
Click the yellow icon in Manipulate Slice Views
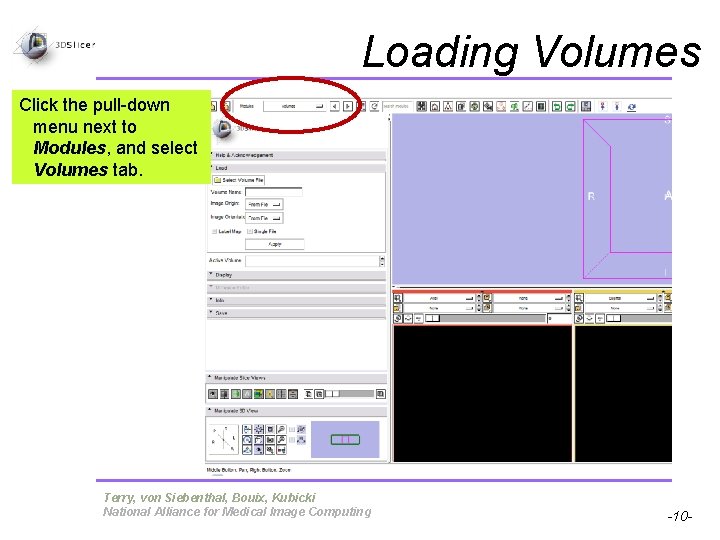270,394
